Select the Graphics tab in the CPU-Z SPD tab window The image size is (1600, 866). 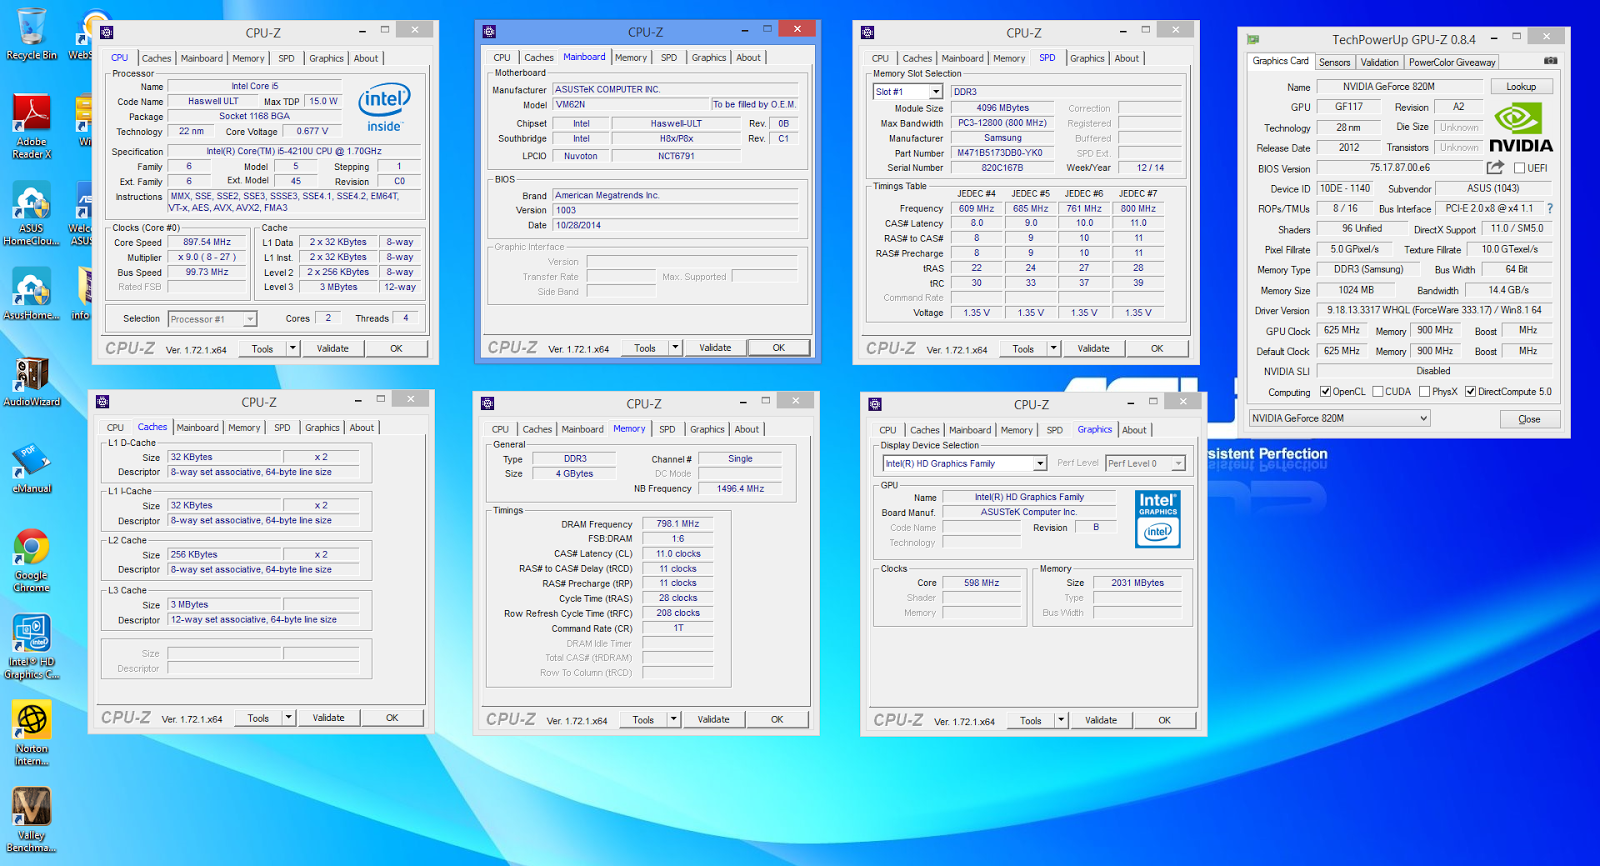(x=1087, y=59)
